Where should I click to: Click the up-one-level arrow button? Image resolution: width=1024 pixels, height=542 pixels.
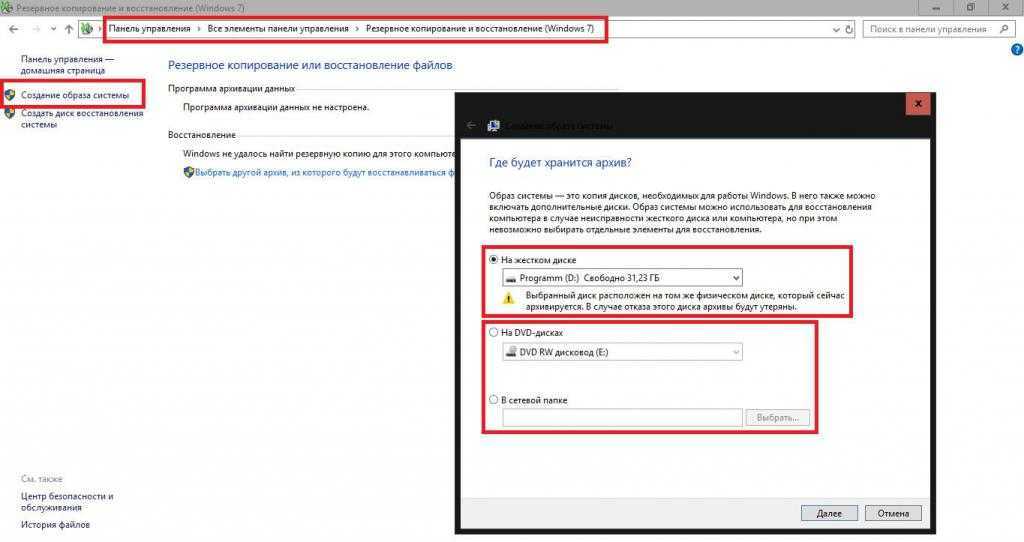coord(68,29)
